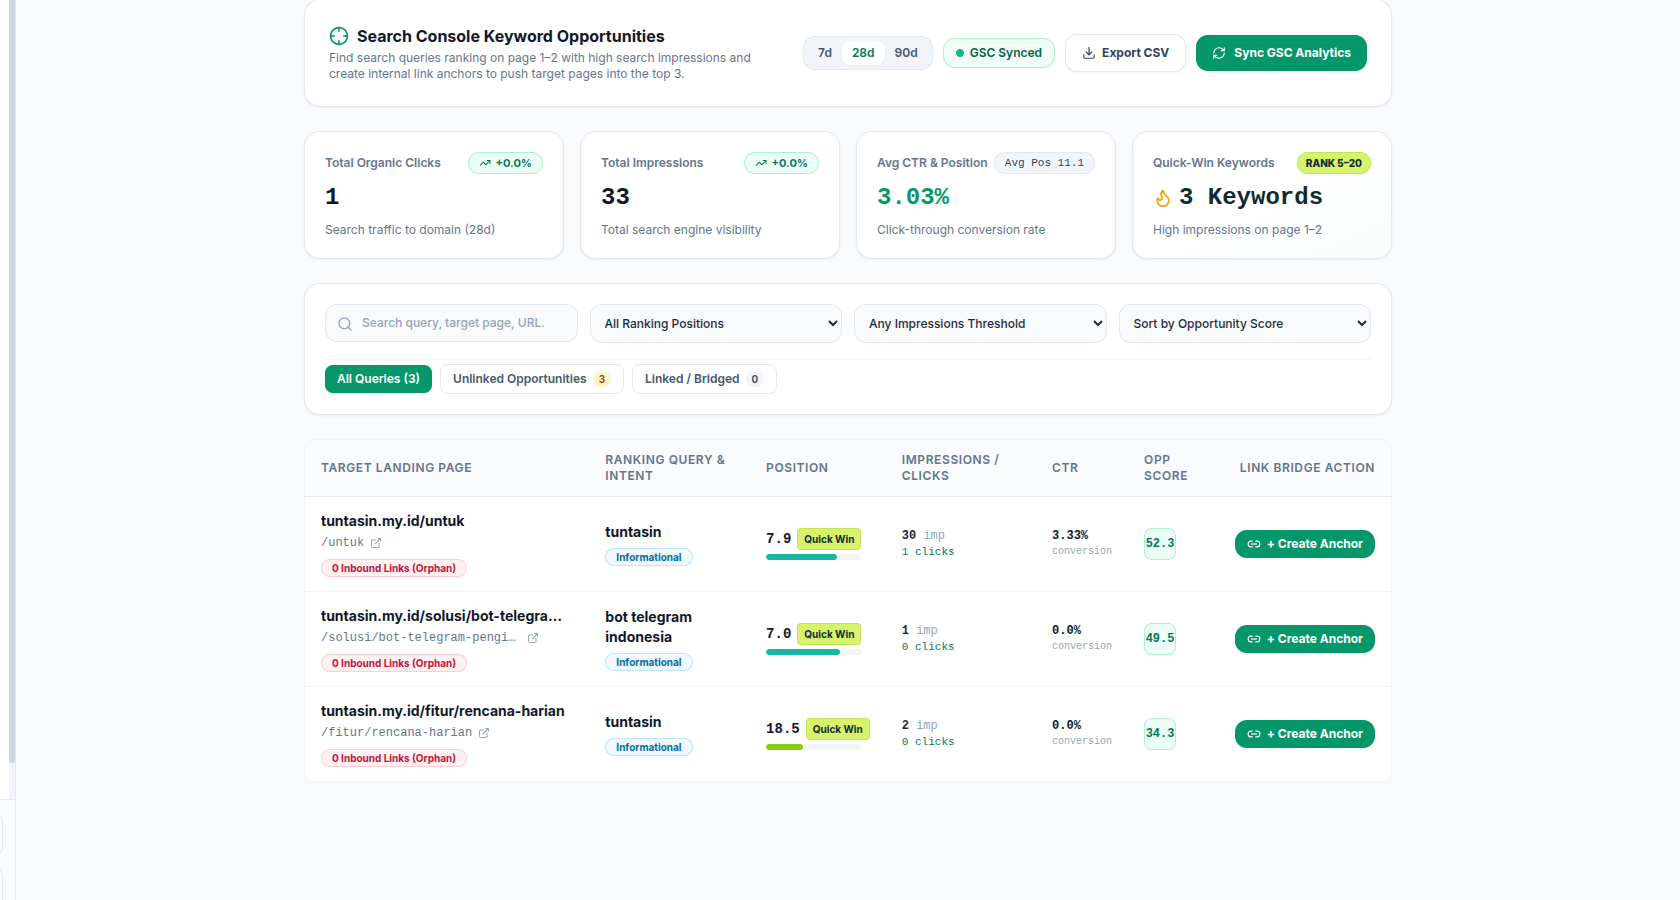Click the GSC Synced status badge
This screenshot has height=900, width=1680.
tap(999, 53)
